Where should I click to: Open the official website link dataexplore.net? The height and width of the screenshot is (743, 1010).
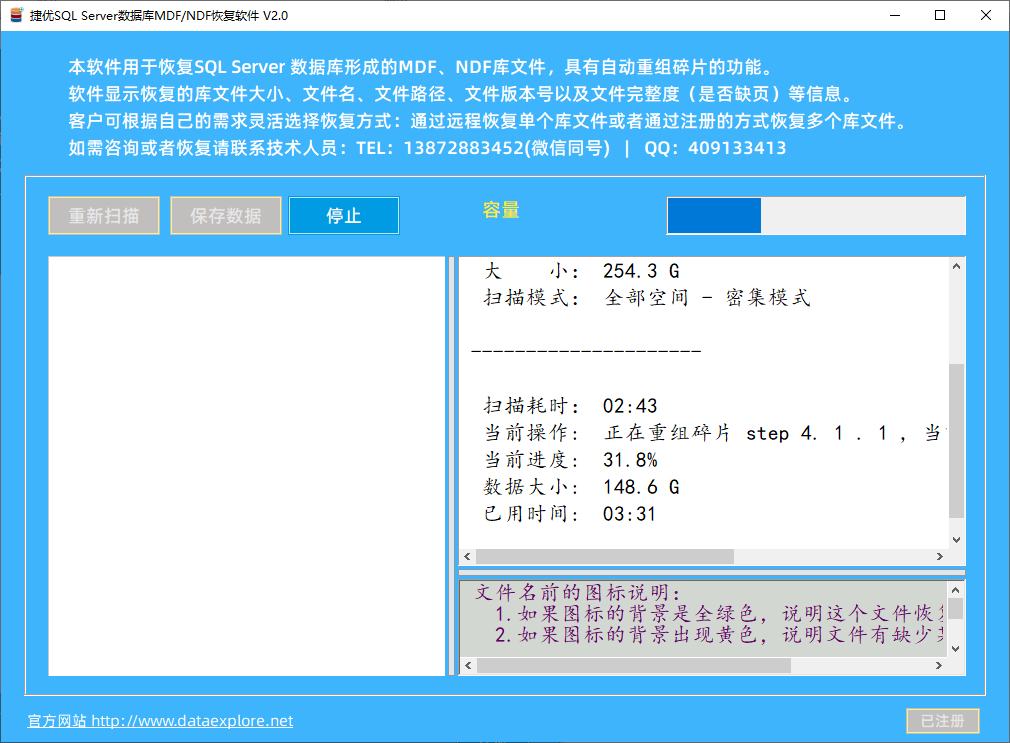tap(160, 720)
